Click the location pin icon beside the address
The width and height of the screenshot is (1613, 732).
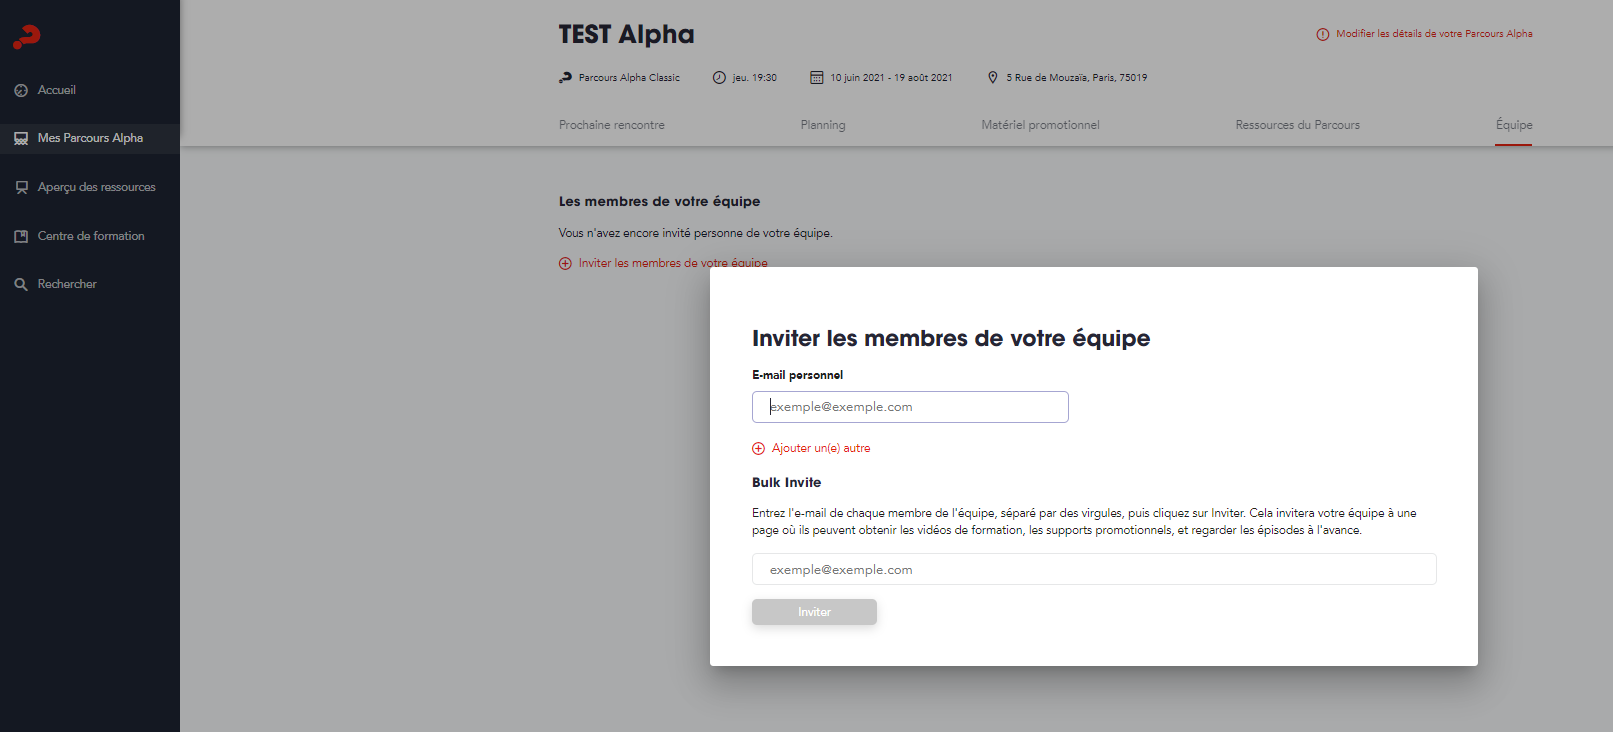(x=993, y=77)
